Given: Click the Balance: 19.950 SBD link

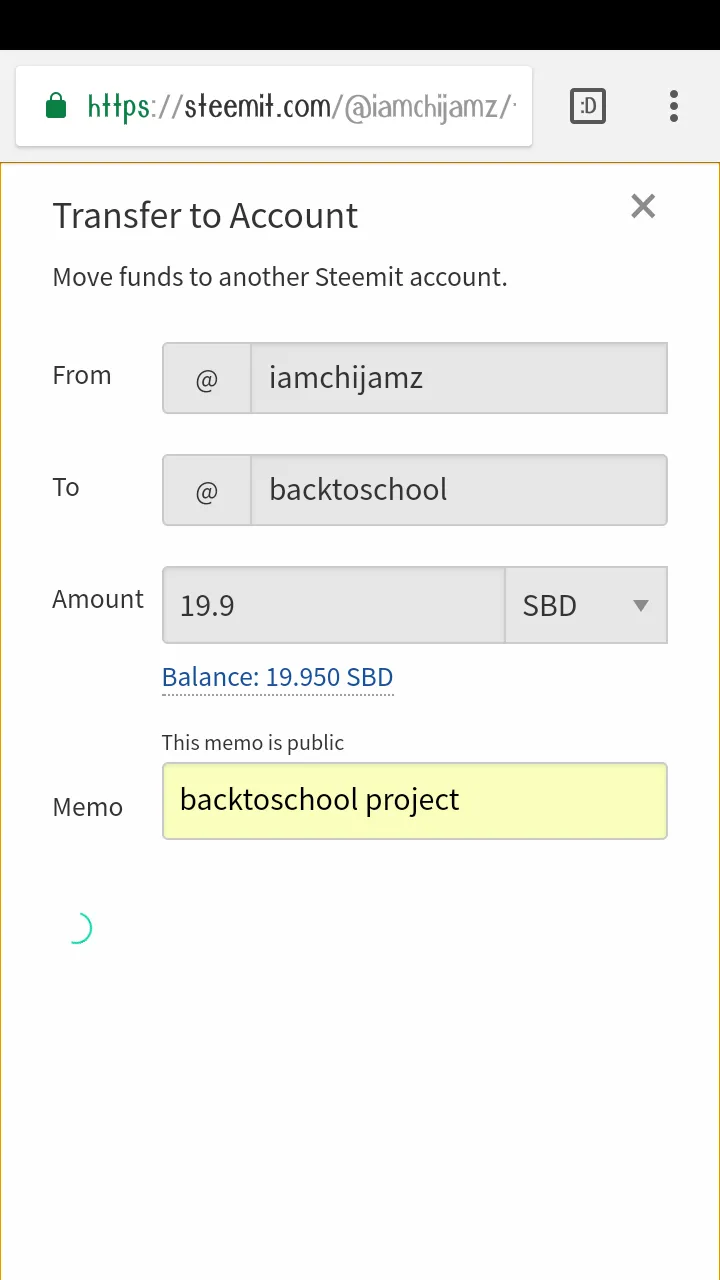Looking at the screenshot, I should tap(277, 677).
